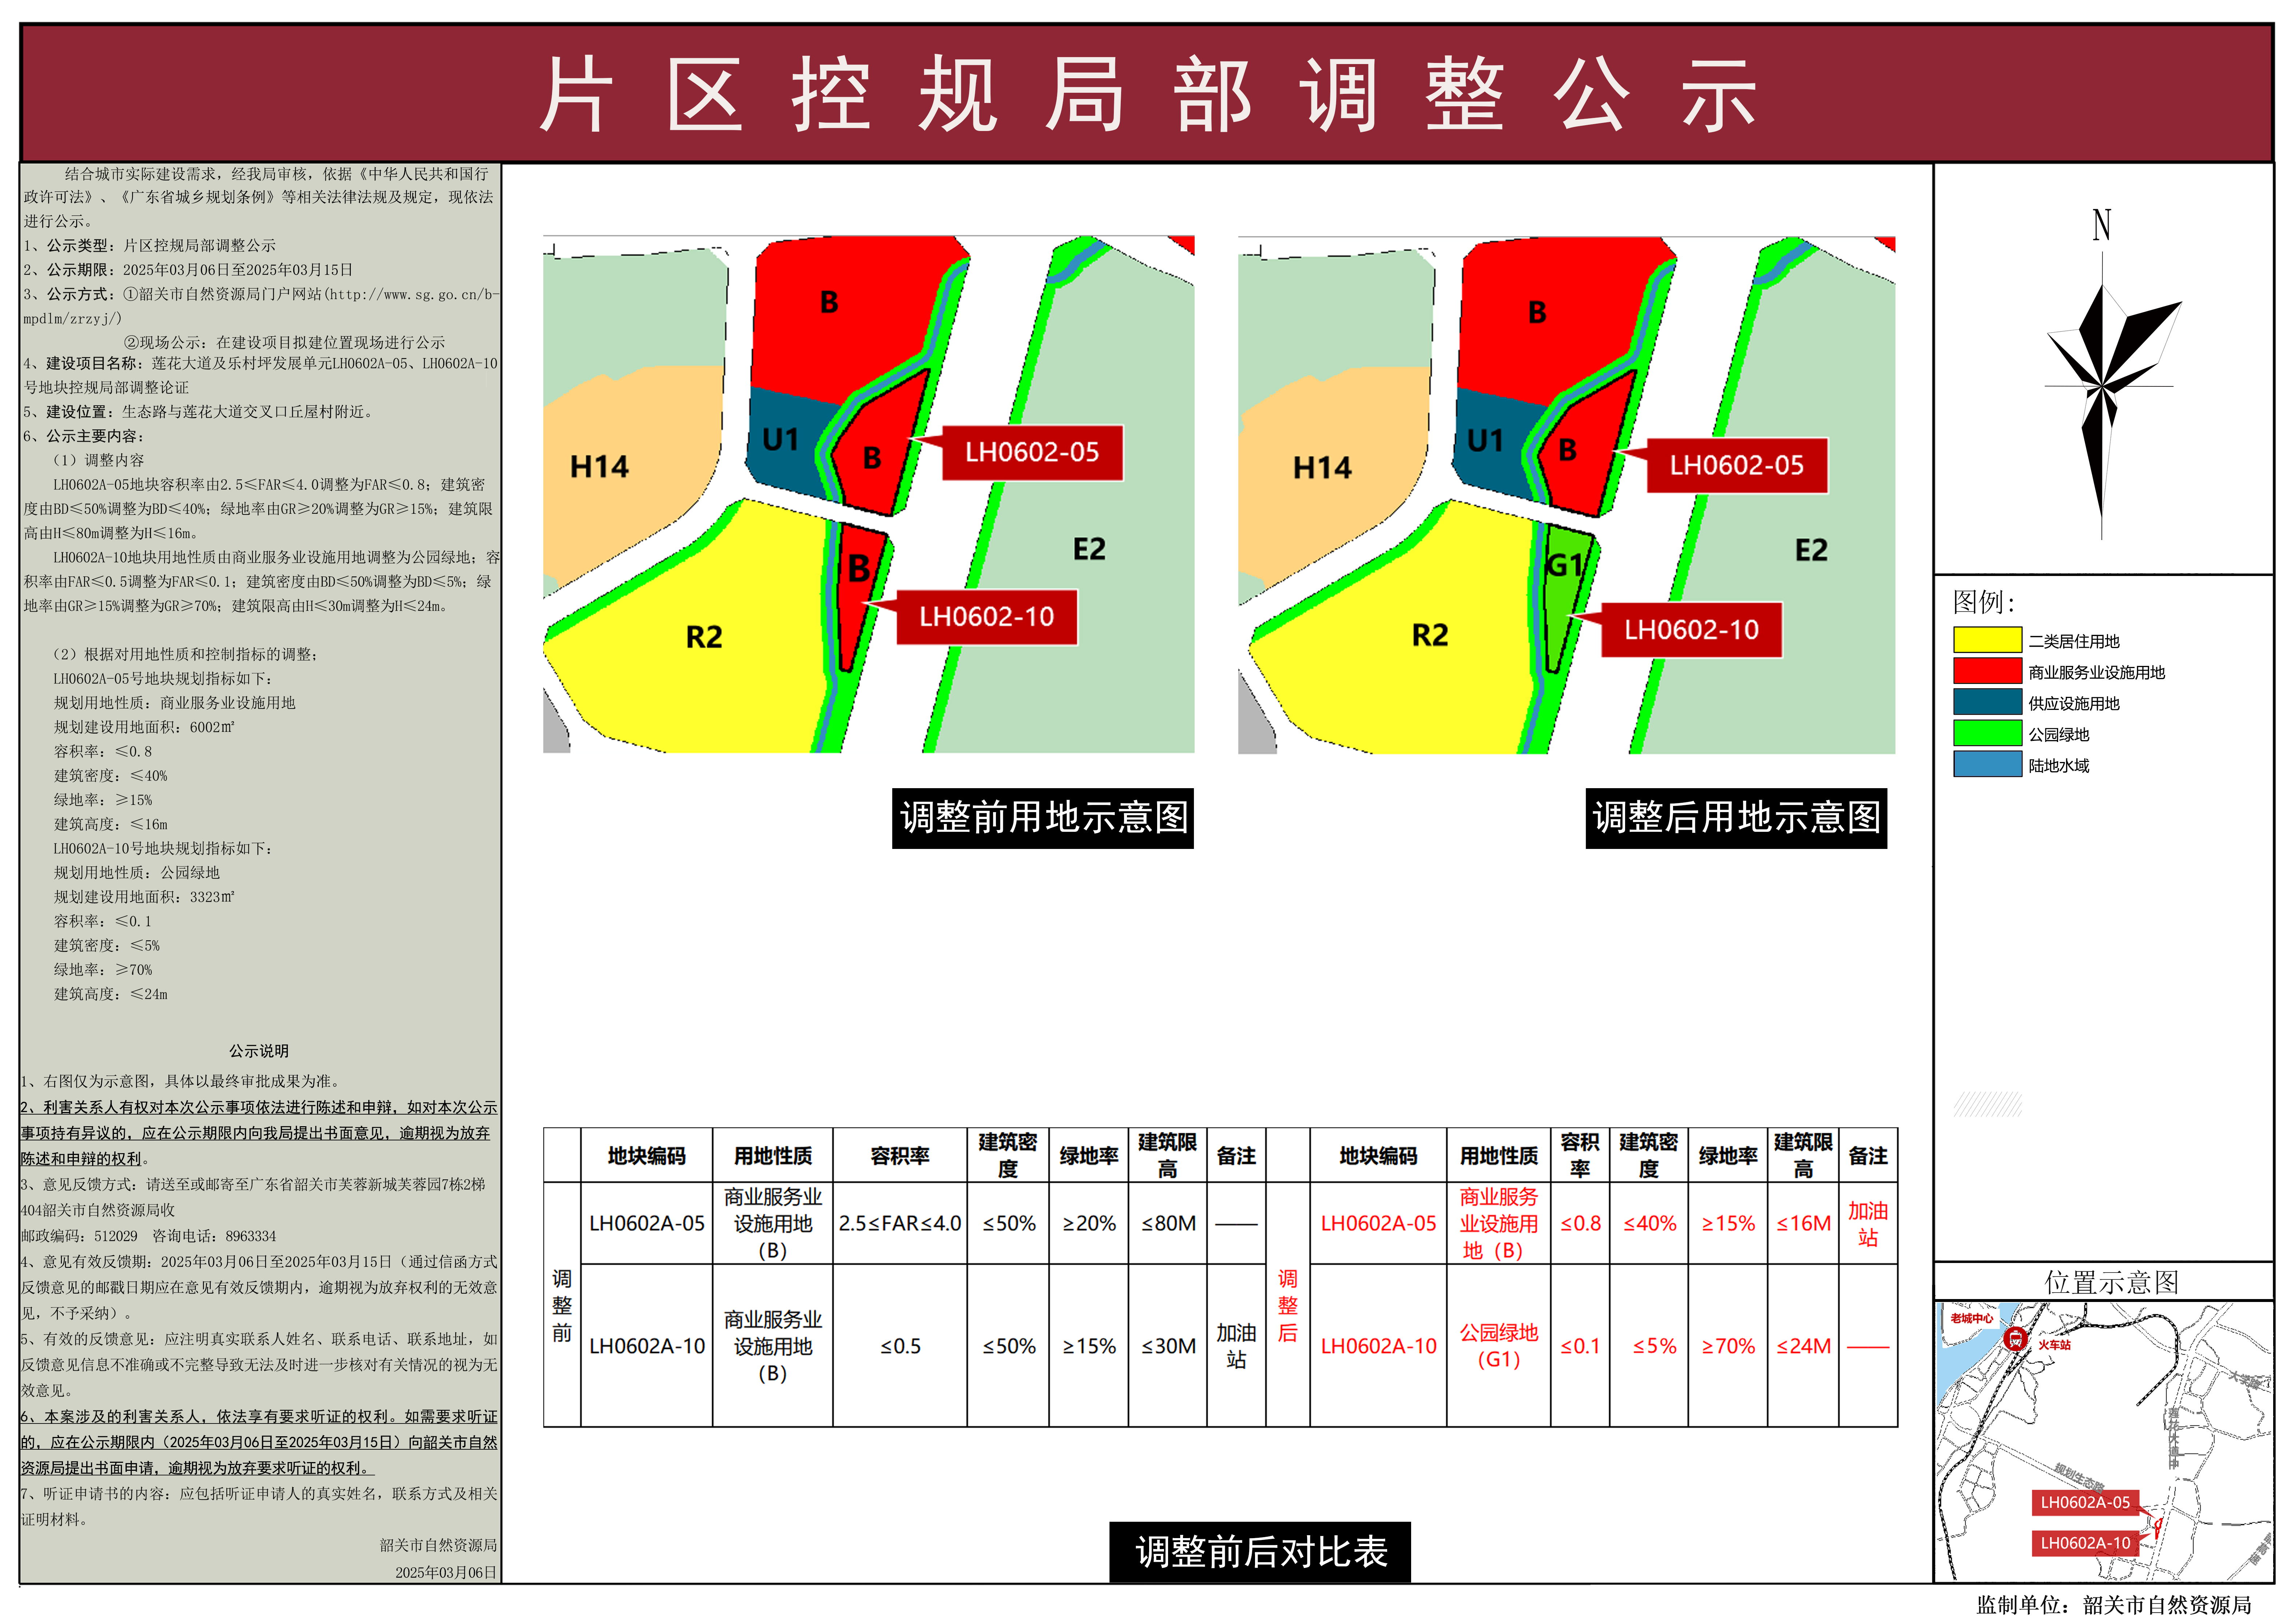Click the yellow 二类居住用地 legend swatch
Viewport: 2295px width, 1624px height.
click(1988, 640)
